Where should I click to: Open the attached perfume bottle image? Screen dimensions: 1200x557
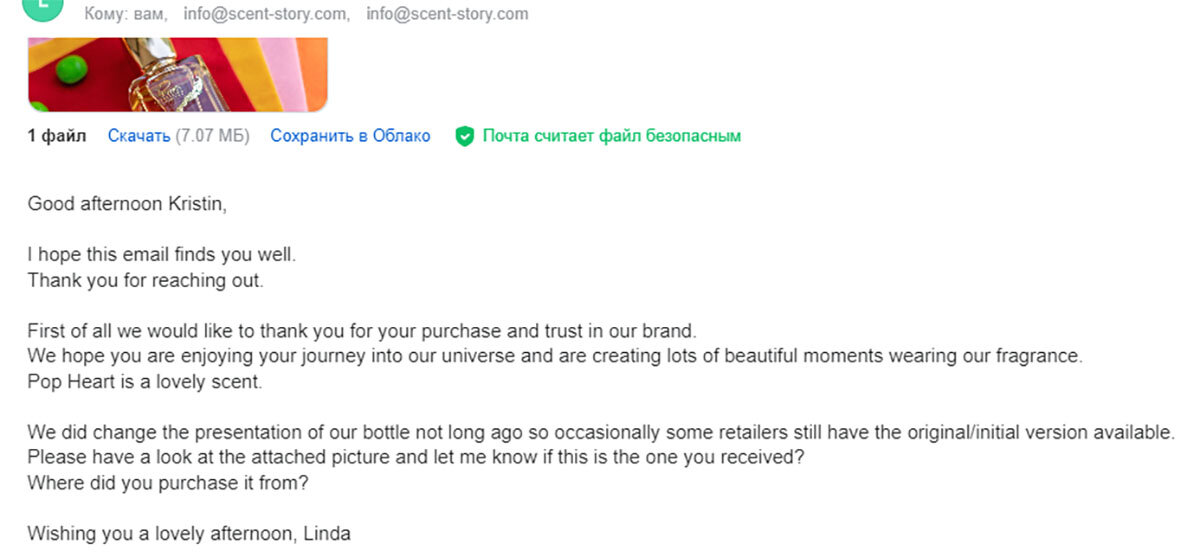(x=177, y=74)
